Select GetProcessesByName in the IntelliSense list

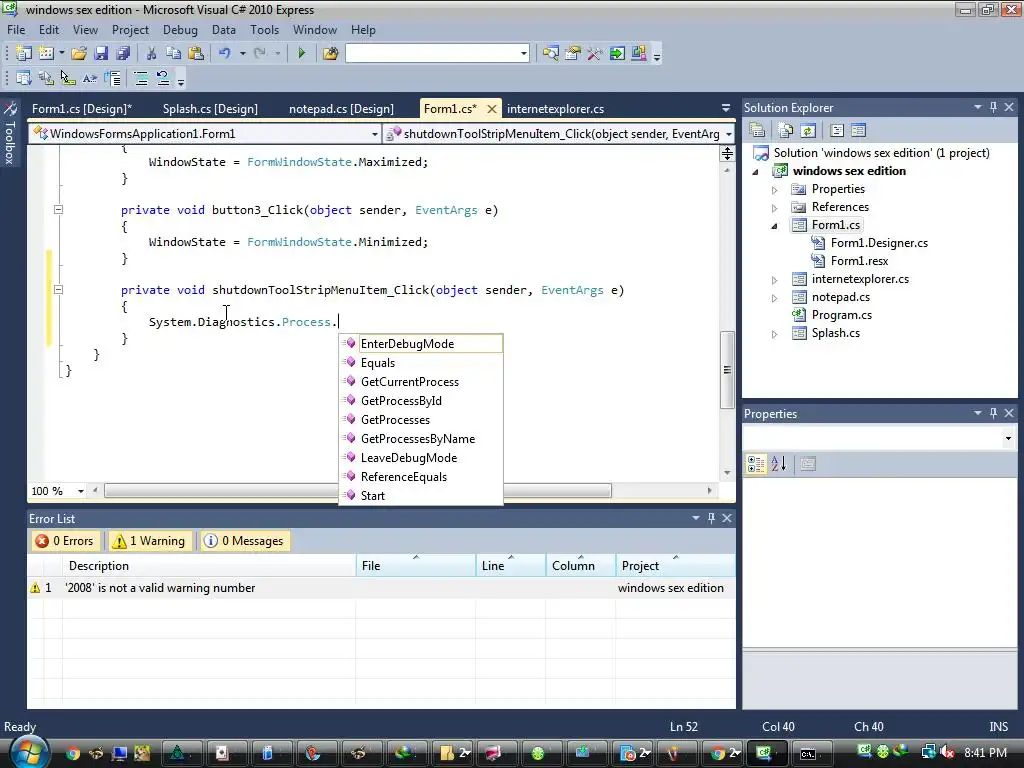click(x=421, y=439)
